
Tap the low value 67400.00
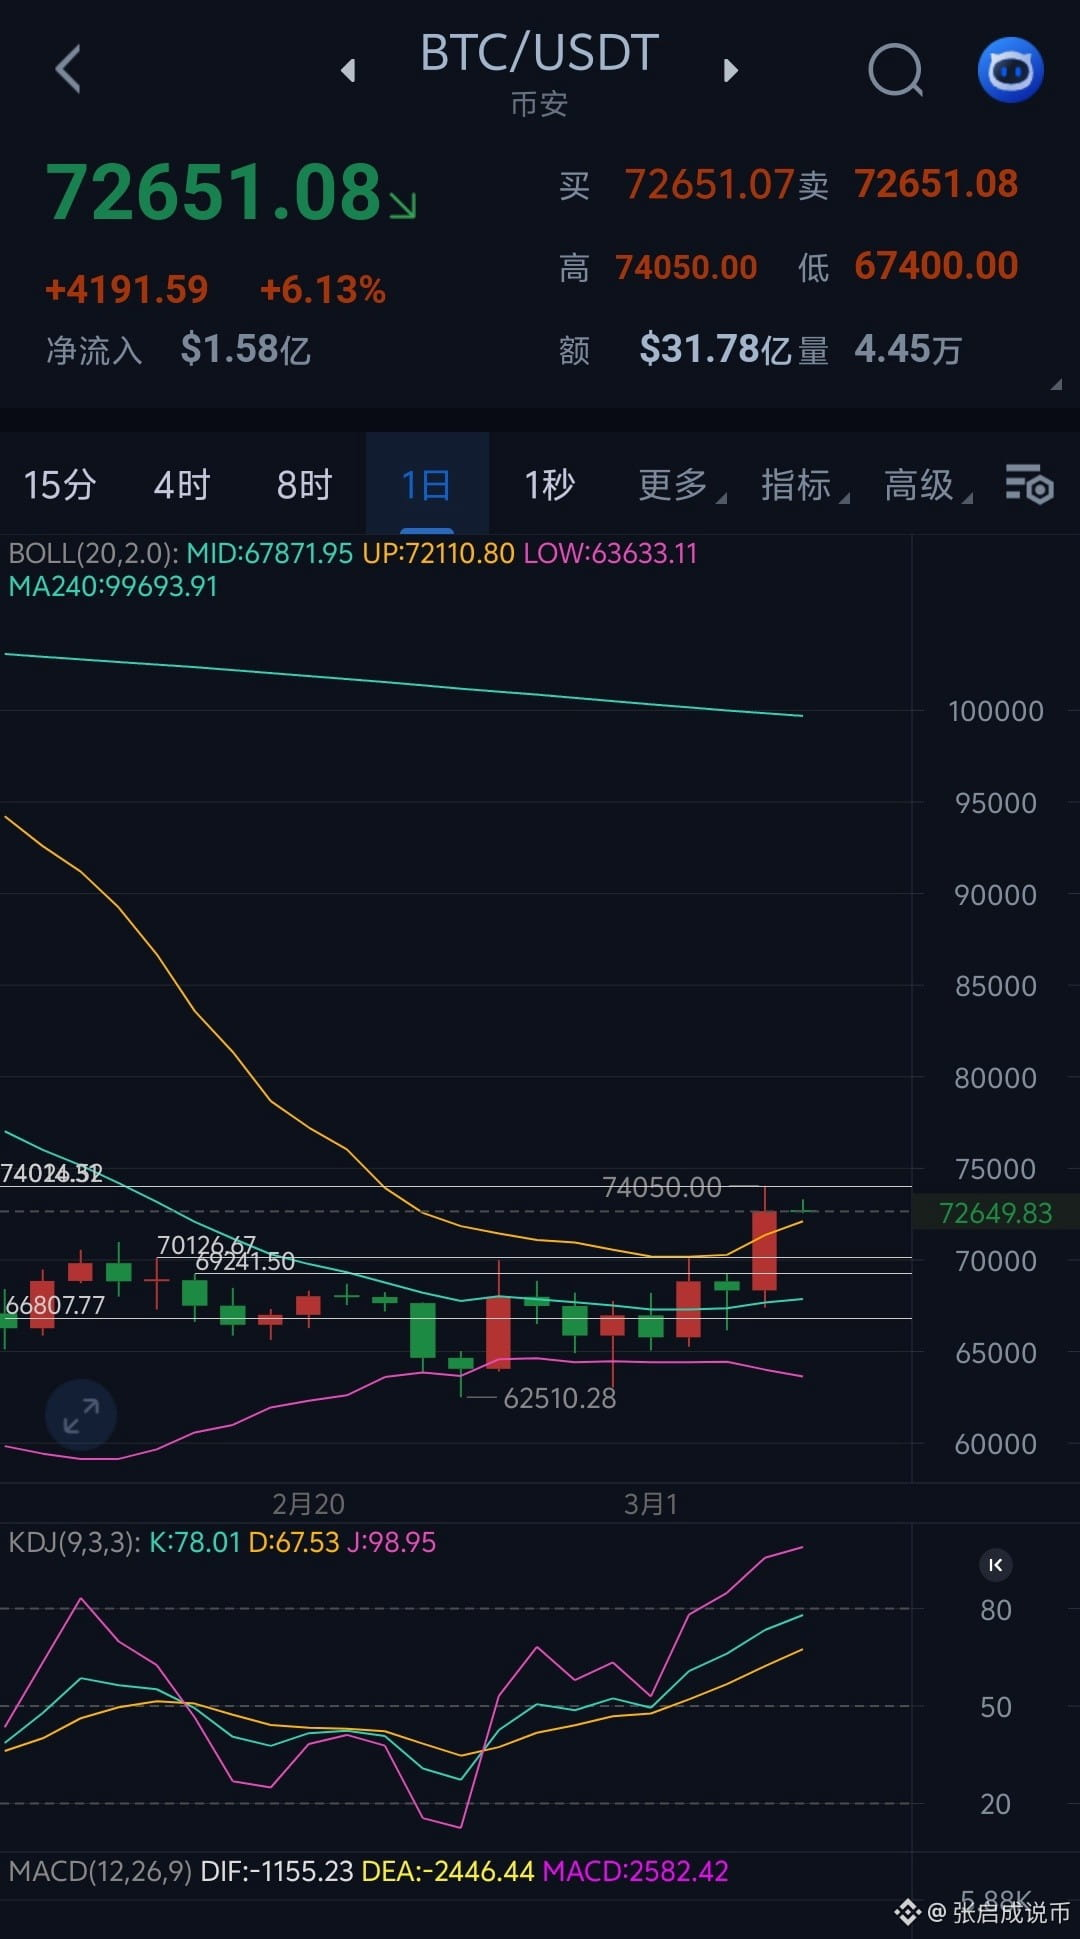936,266
